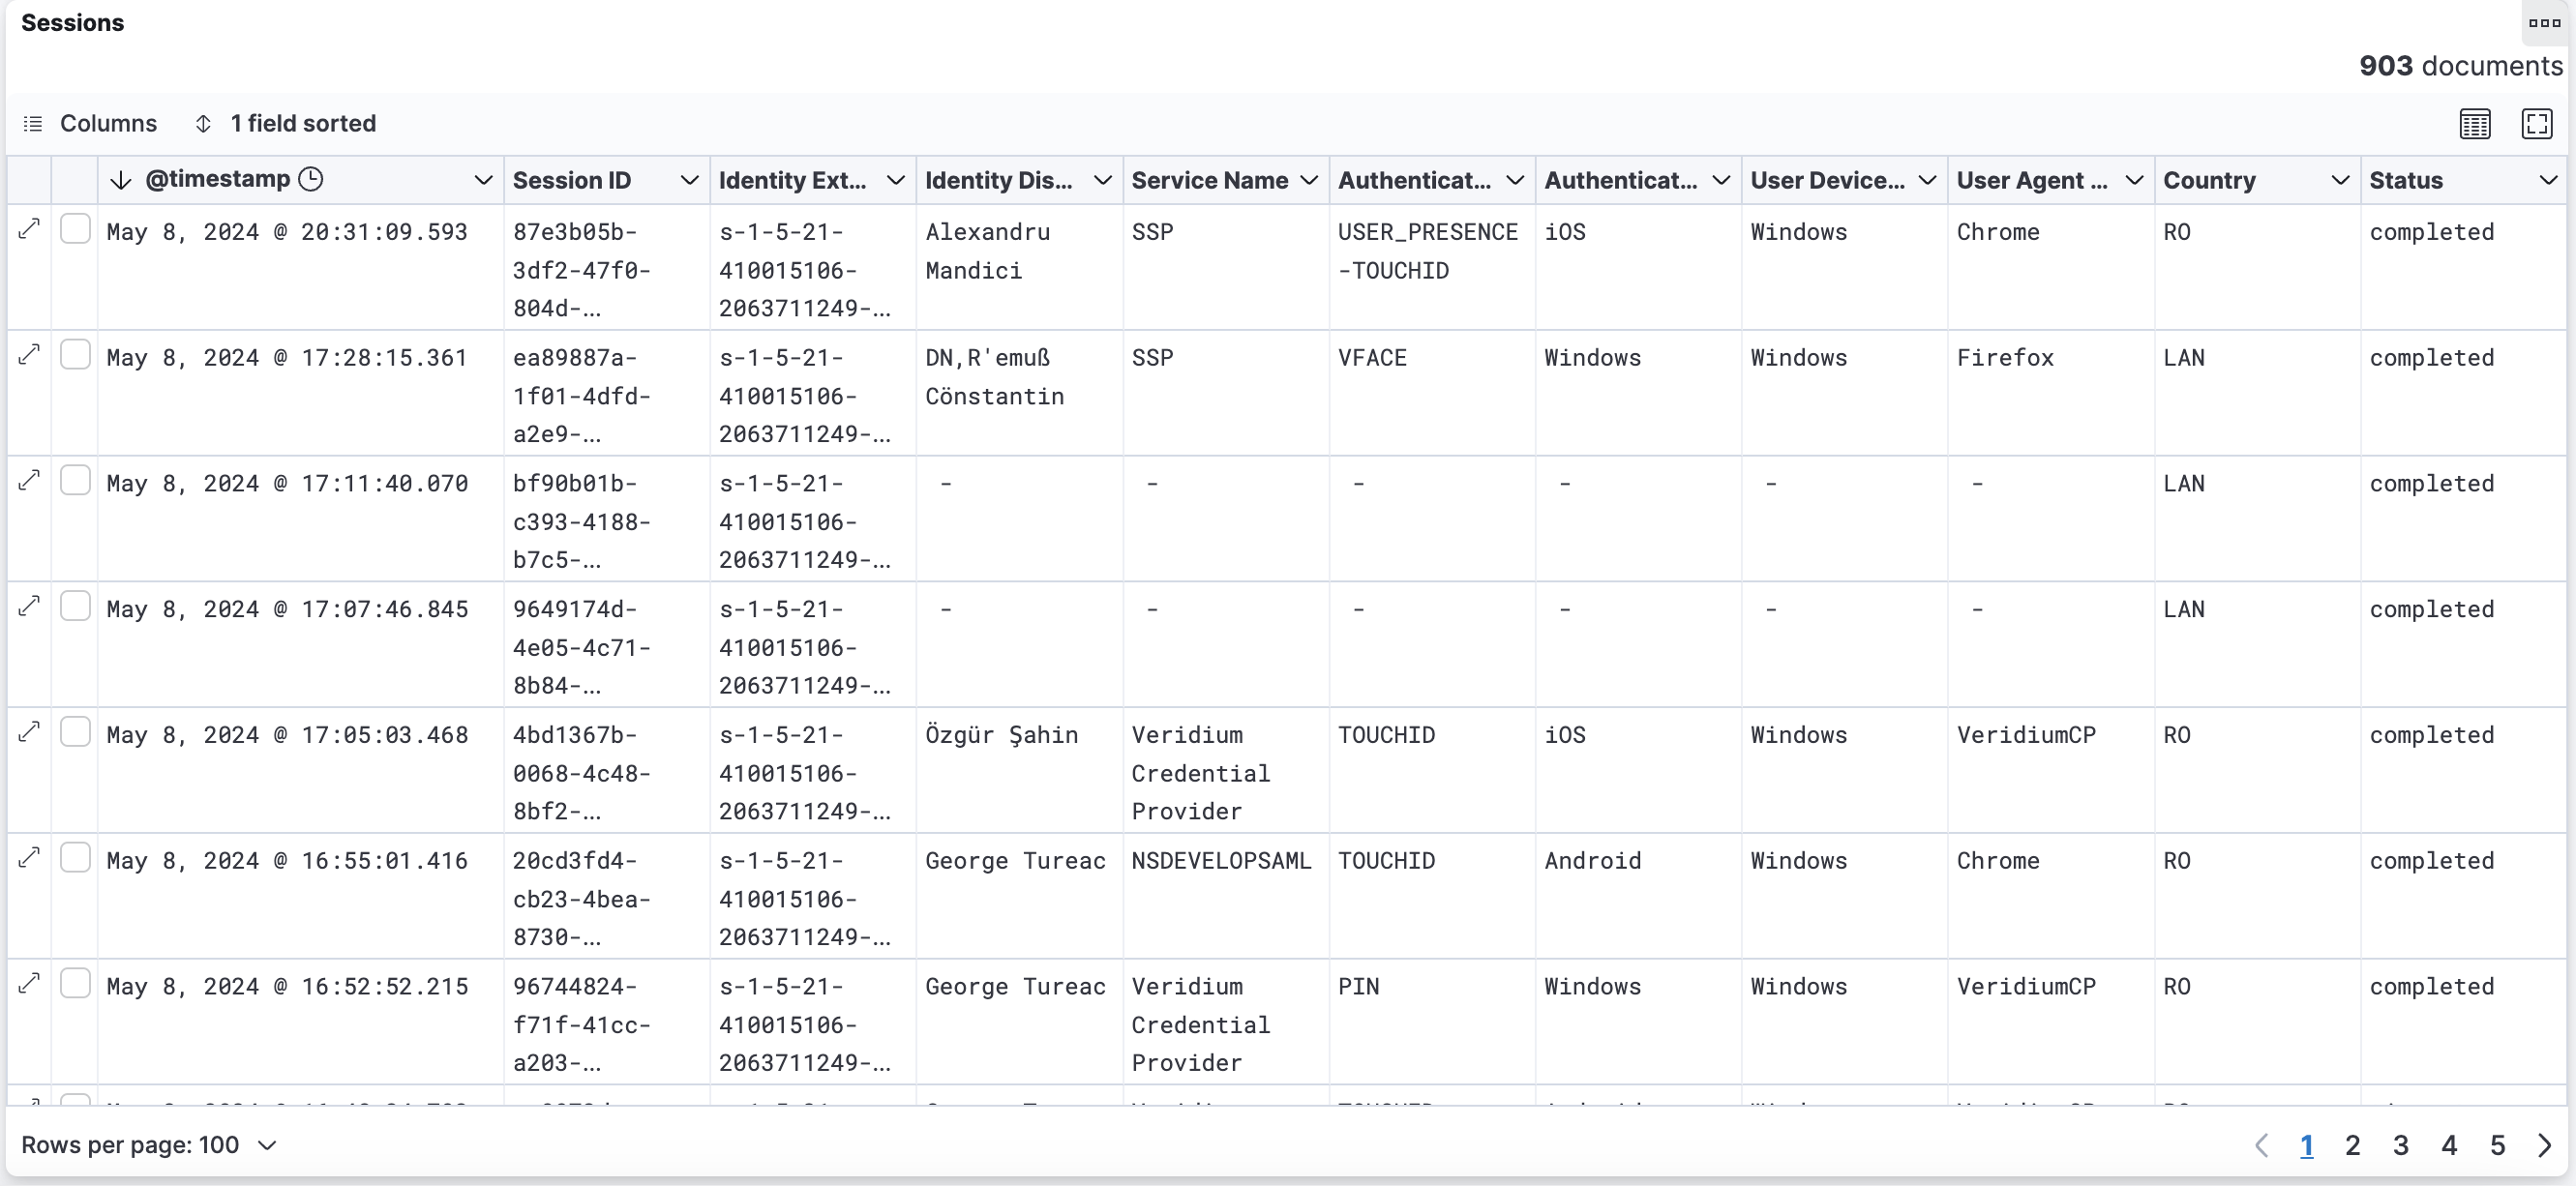The height and width of the screenshot is (1186, 2576).
Task: Sort by the @timestamp column header
Action: [218, 180]
